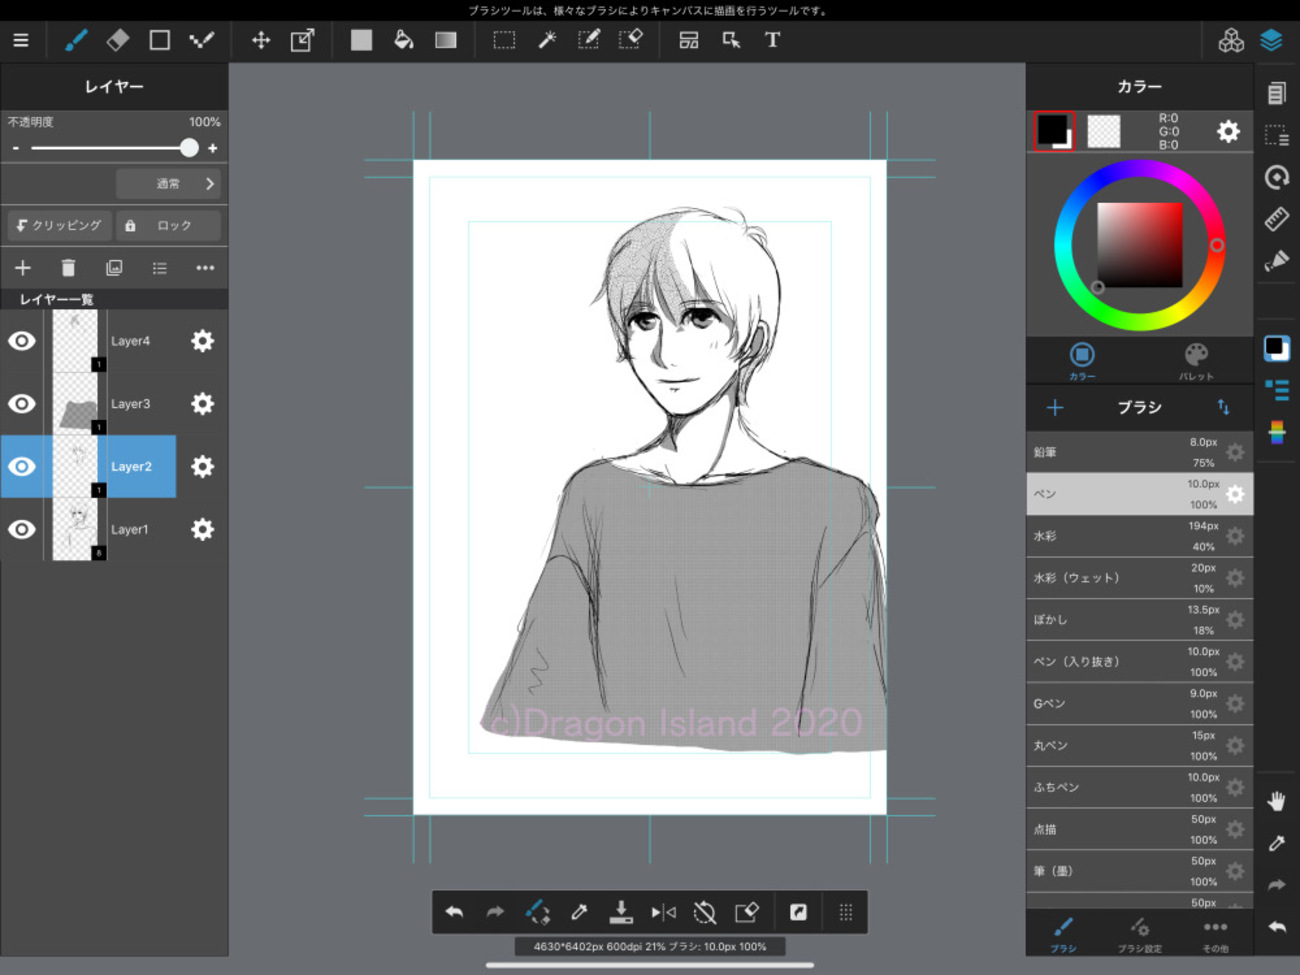The height and width of the screenshot is (975, 1300).
Task: Toggle visibility of Layer3
Action: pyautogui.click(x=22, y=404)
